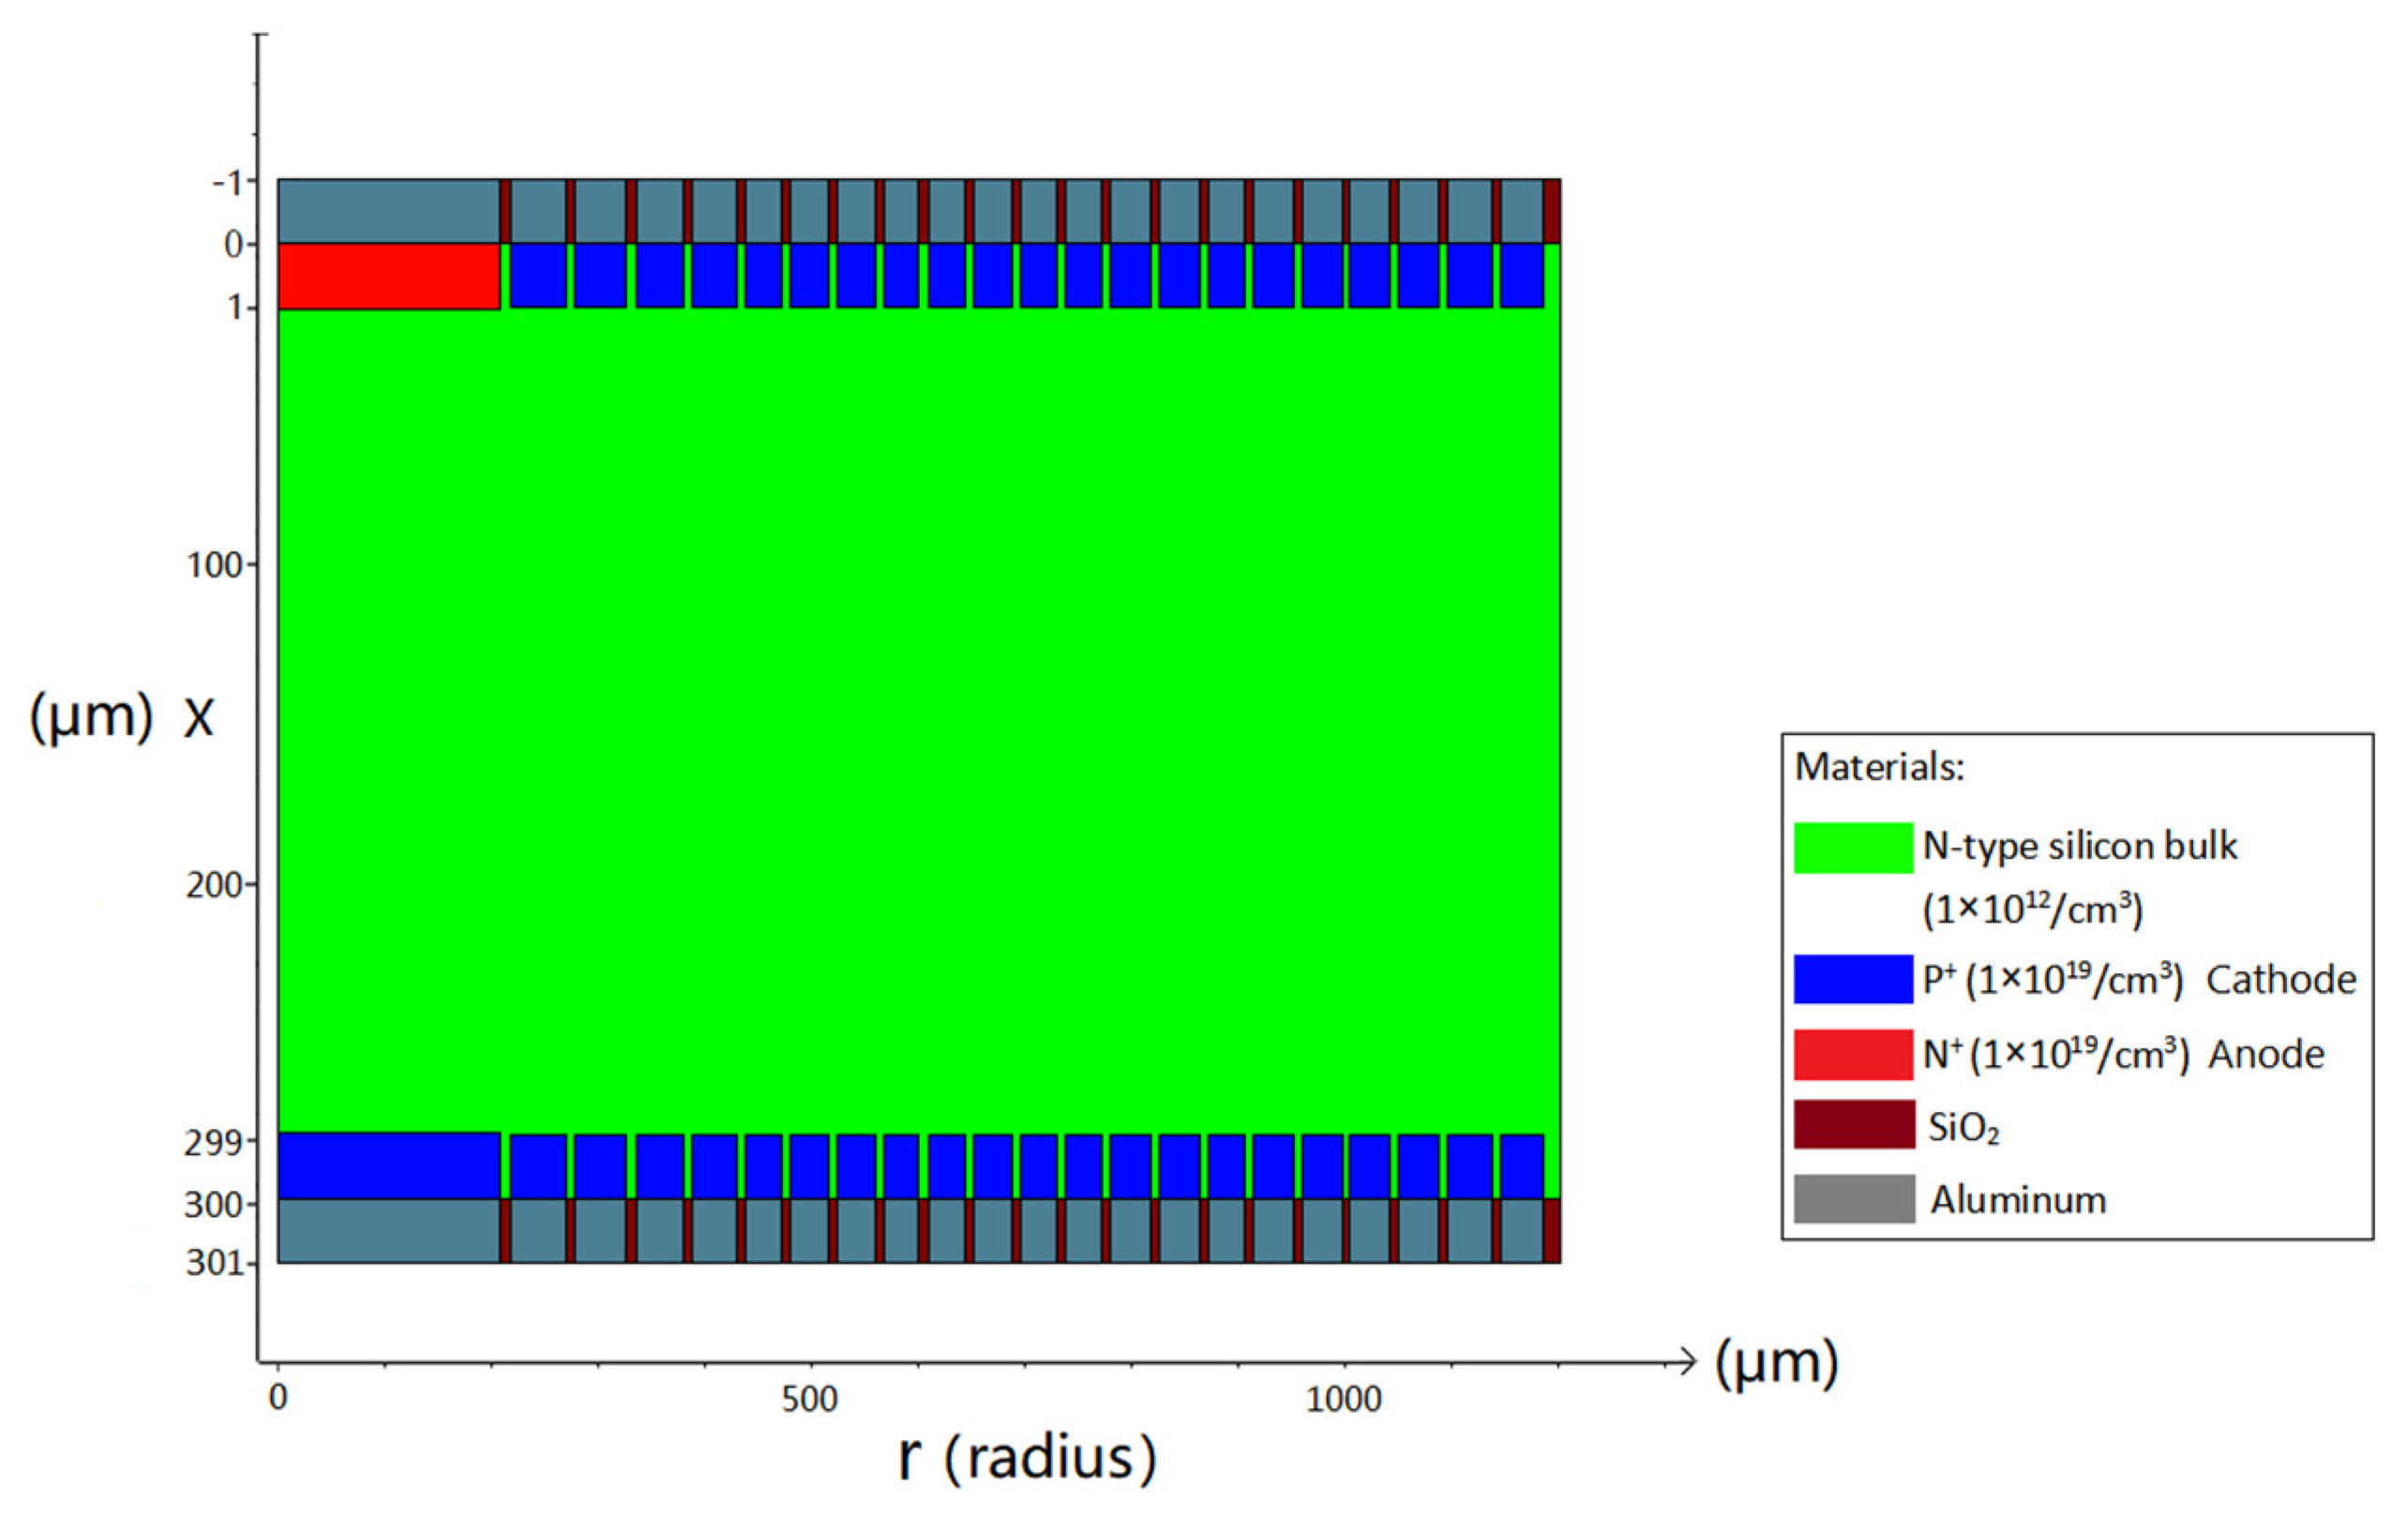Click the red N+ anode region
Viewport: 2408px width, 1517px height.
click(x=388, y=276)
